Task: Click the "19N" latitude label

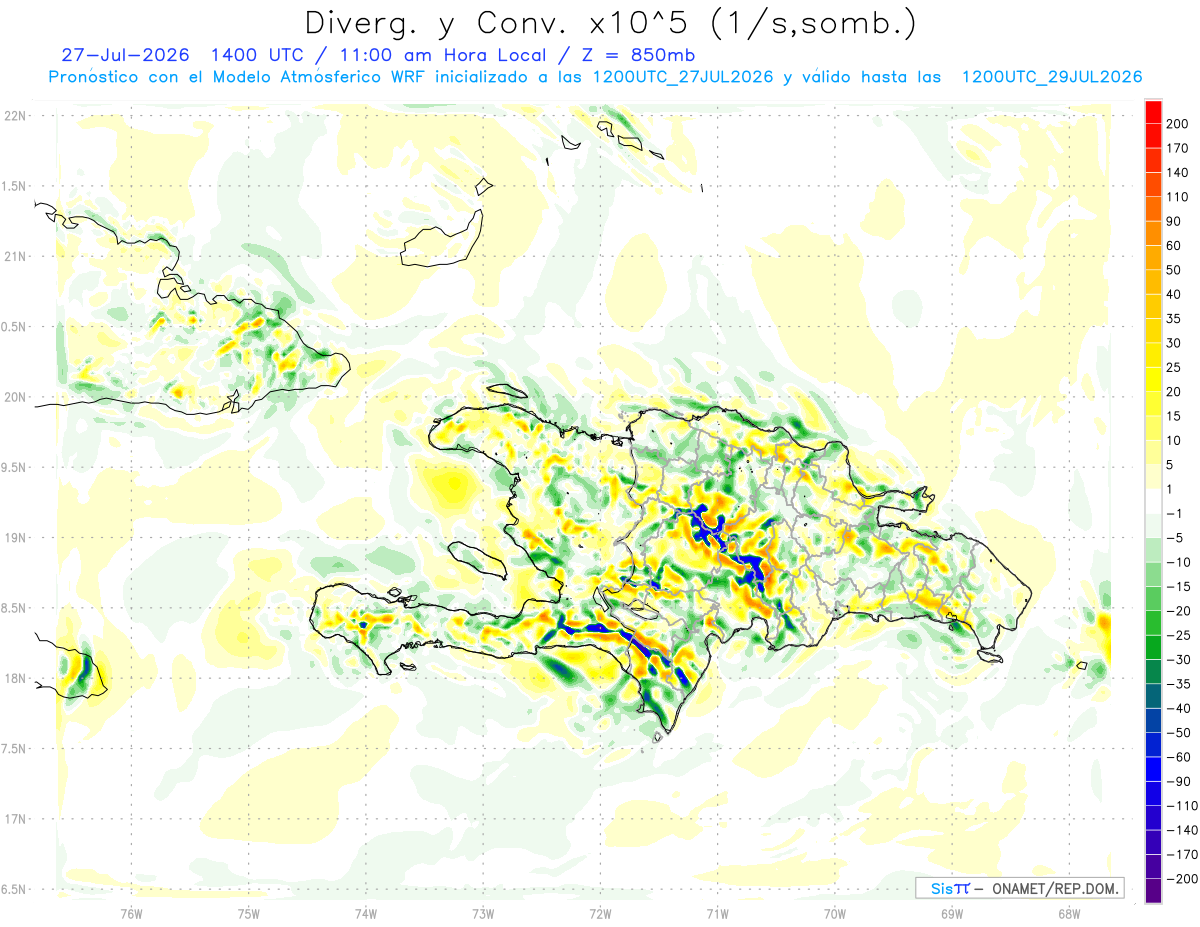Action: tap(15, 538)
